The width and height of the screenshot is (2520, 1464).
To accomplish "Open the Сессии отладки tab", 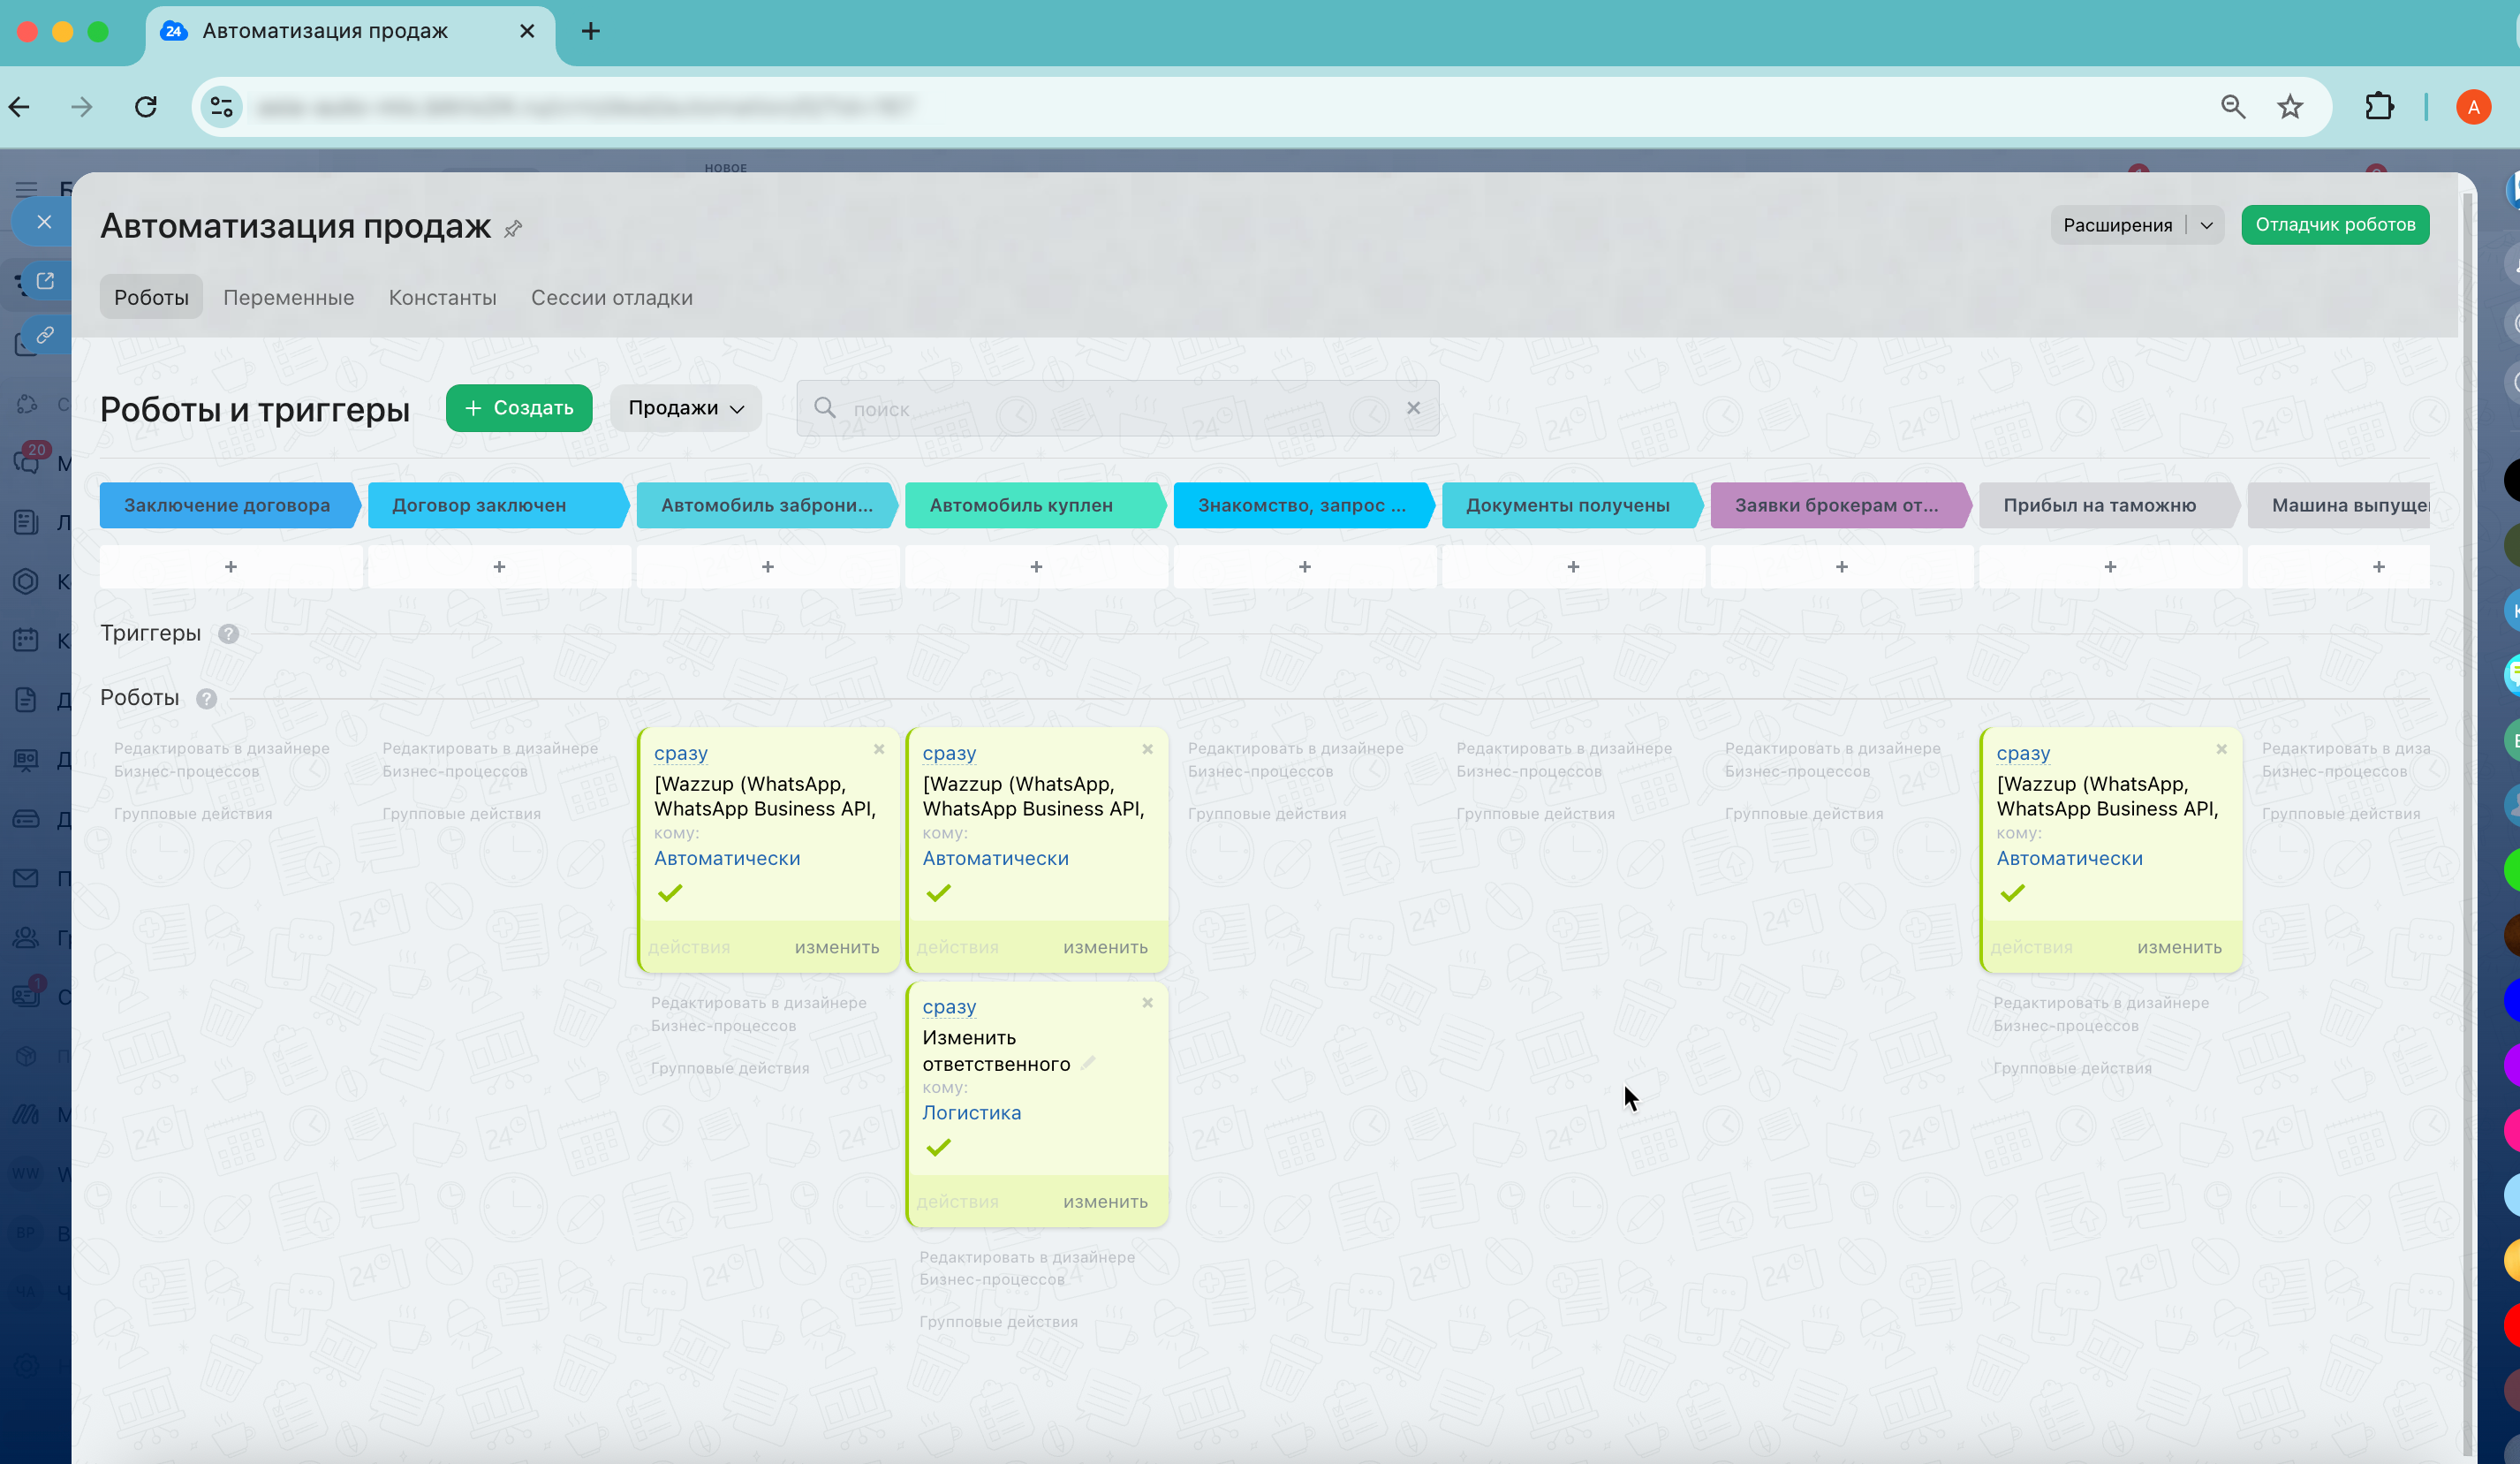I will click(x=611, y=297).
